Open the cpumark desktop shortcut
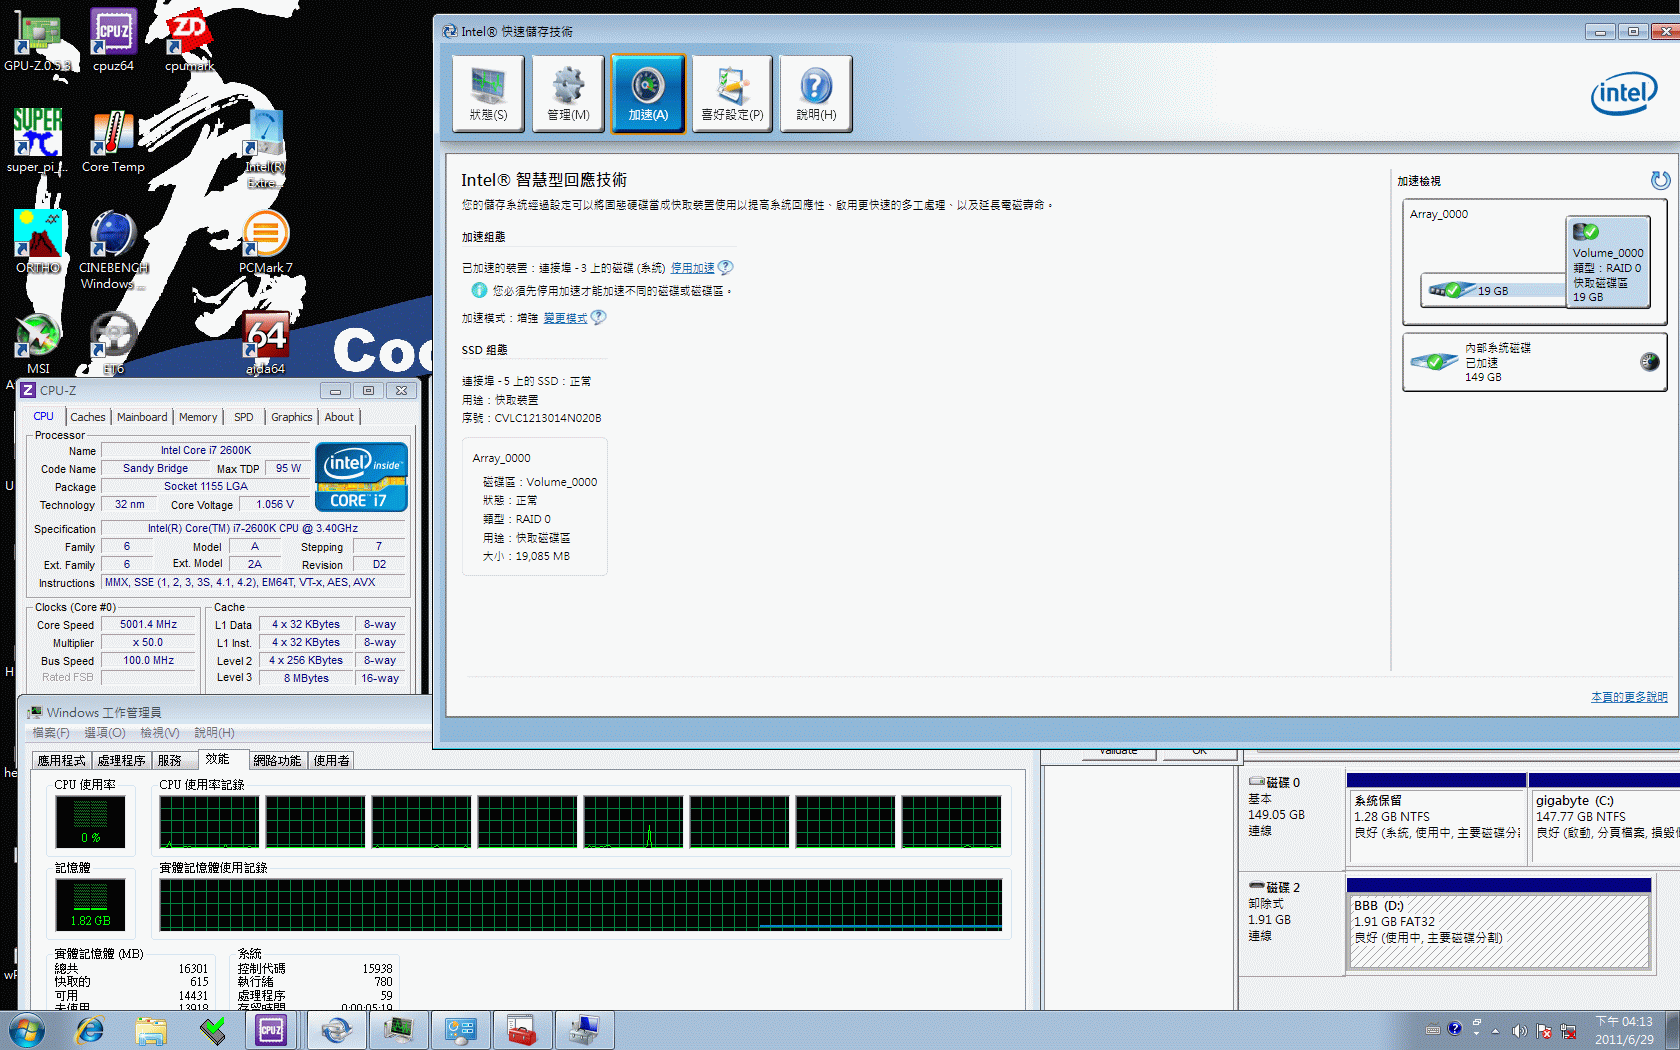The image size is (1680, 1050). [x=189, y=42]
